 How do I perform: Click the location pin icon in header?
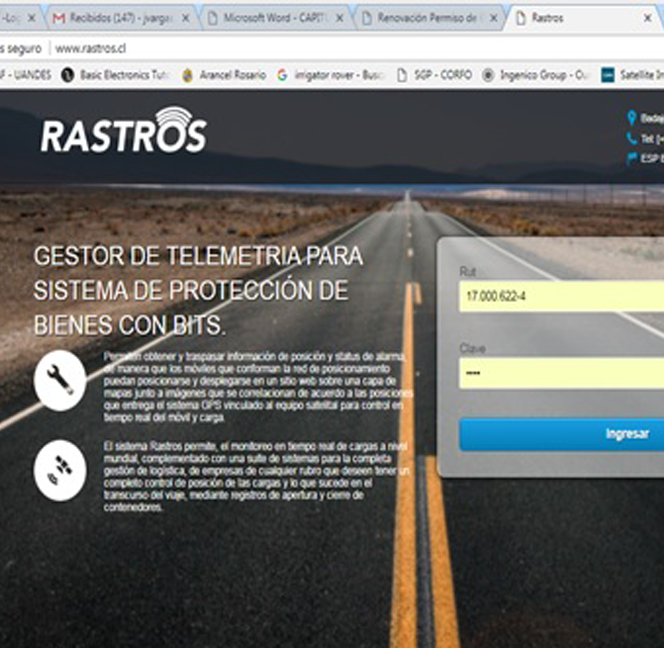point(632,118)
